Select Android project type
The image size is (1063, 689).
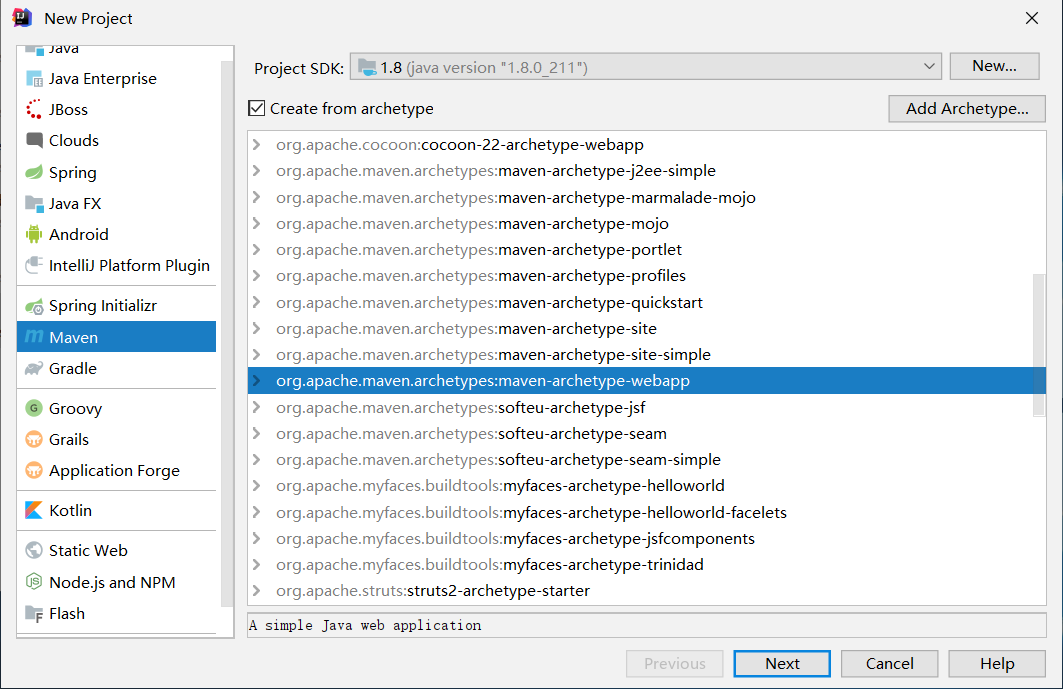[x=117, y=235]
